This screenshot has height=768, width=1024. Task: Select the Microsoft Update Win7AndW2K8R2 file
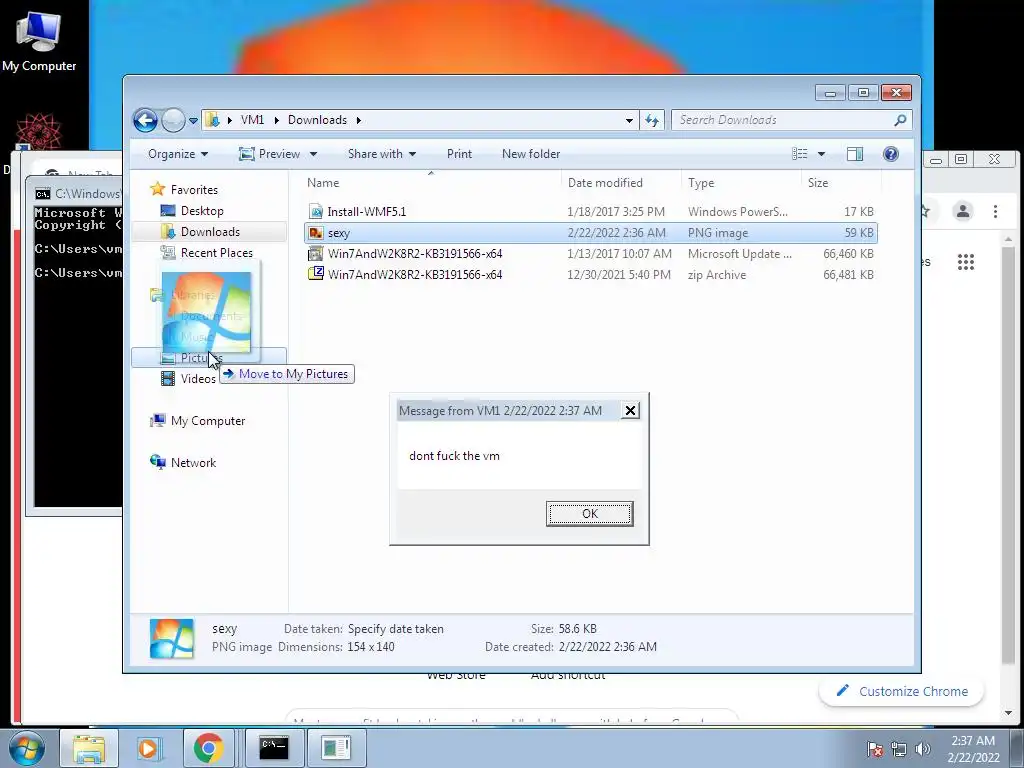click(590, 253)
